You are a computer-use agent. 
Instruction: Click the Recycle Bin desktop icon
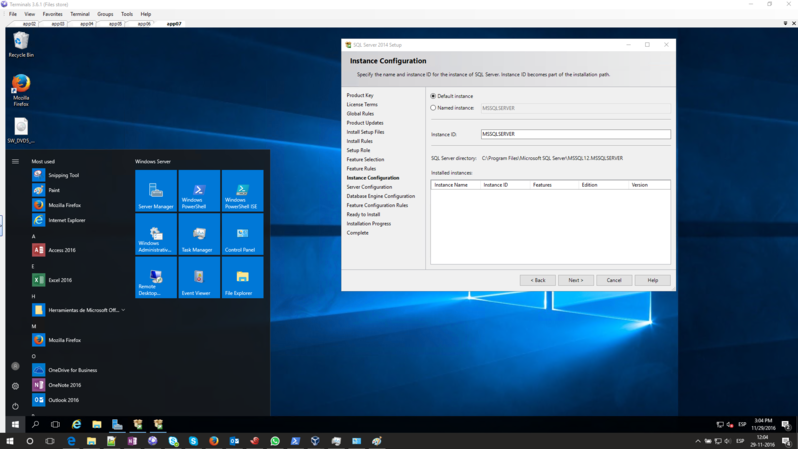21,43
